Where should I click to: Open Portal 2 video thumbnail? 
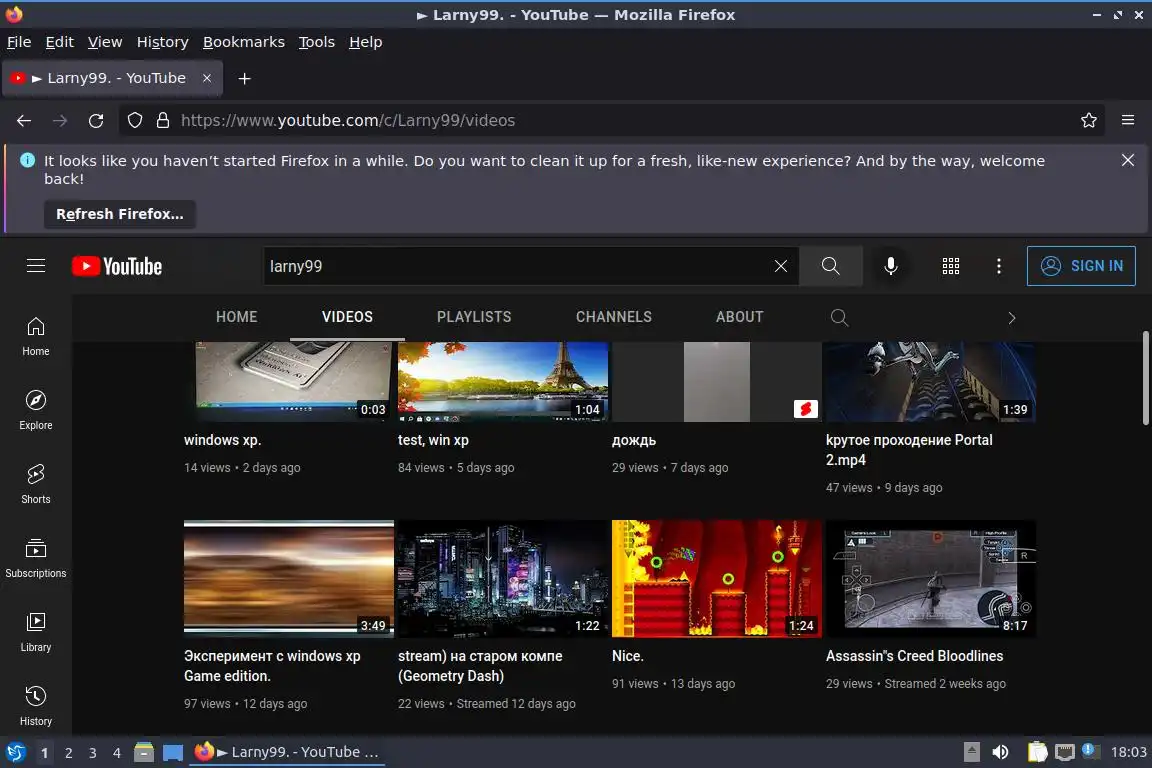click(x=930, y=381)
